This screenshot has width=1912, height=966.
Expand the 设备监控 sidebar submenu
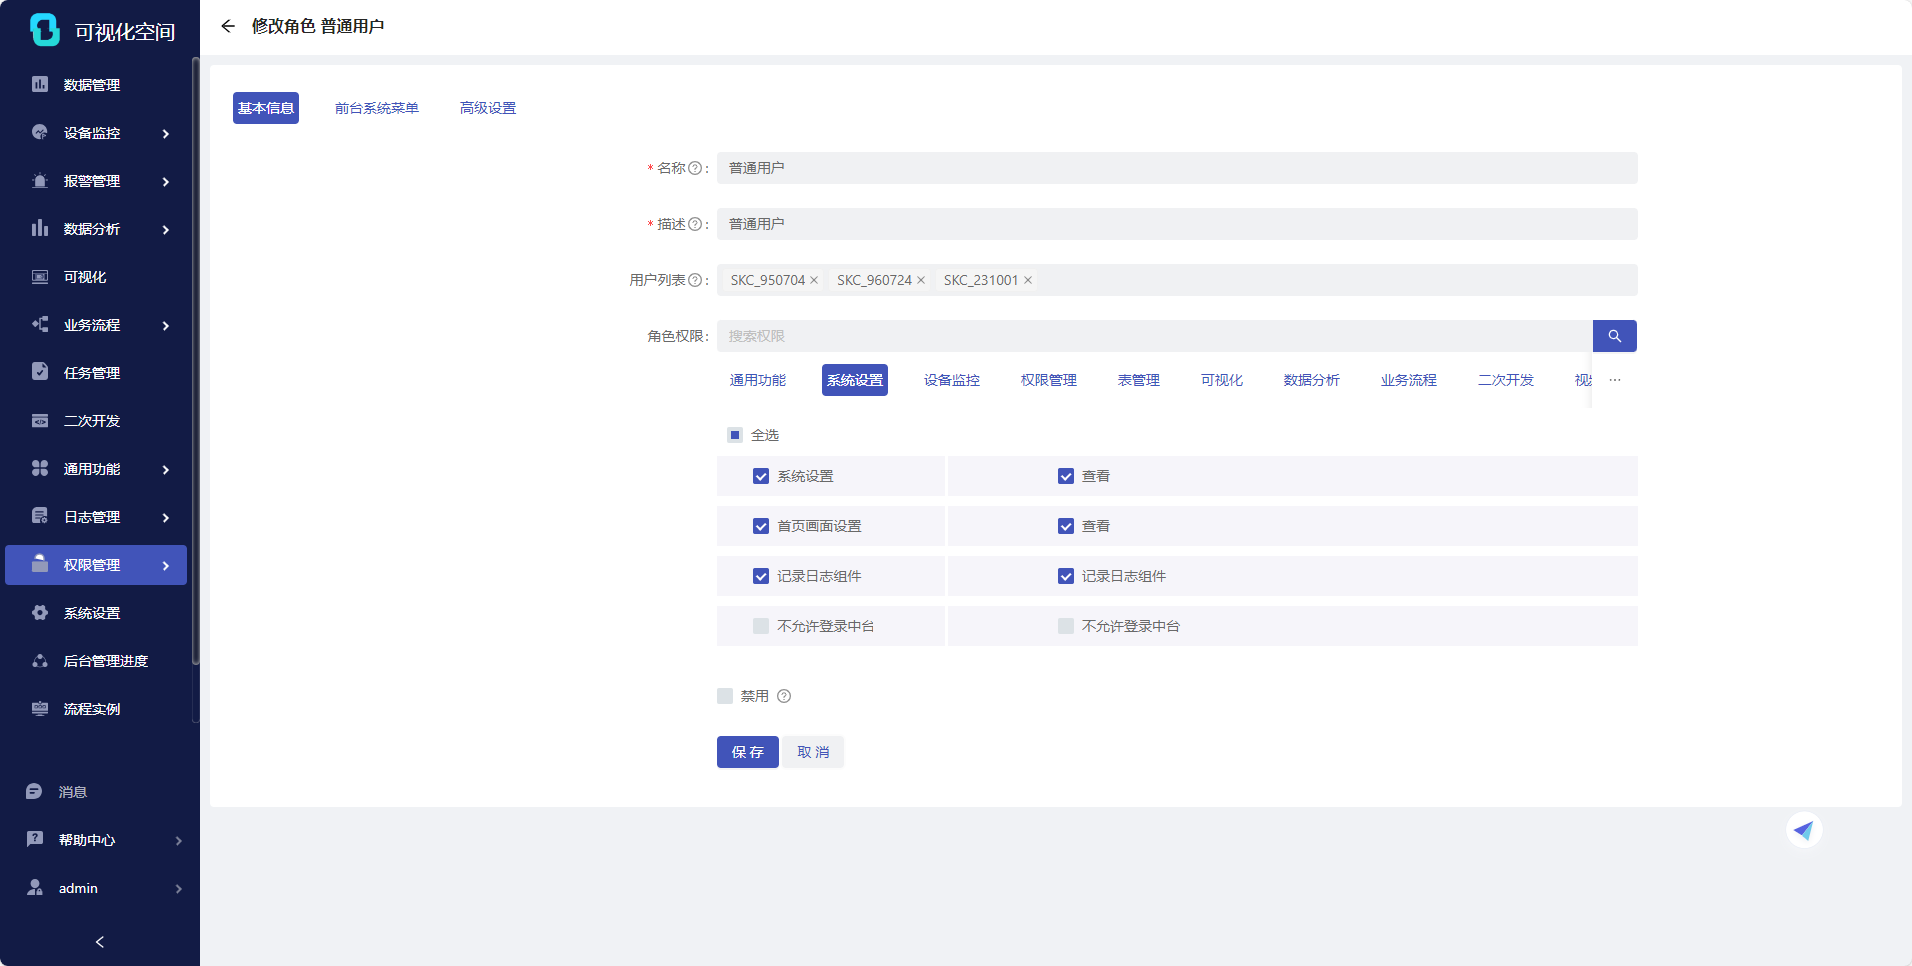pyautogui.click(x=166, y=133)
